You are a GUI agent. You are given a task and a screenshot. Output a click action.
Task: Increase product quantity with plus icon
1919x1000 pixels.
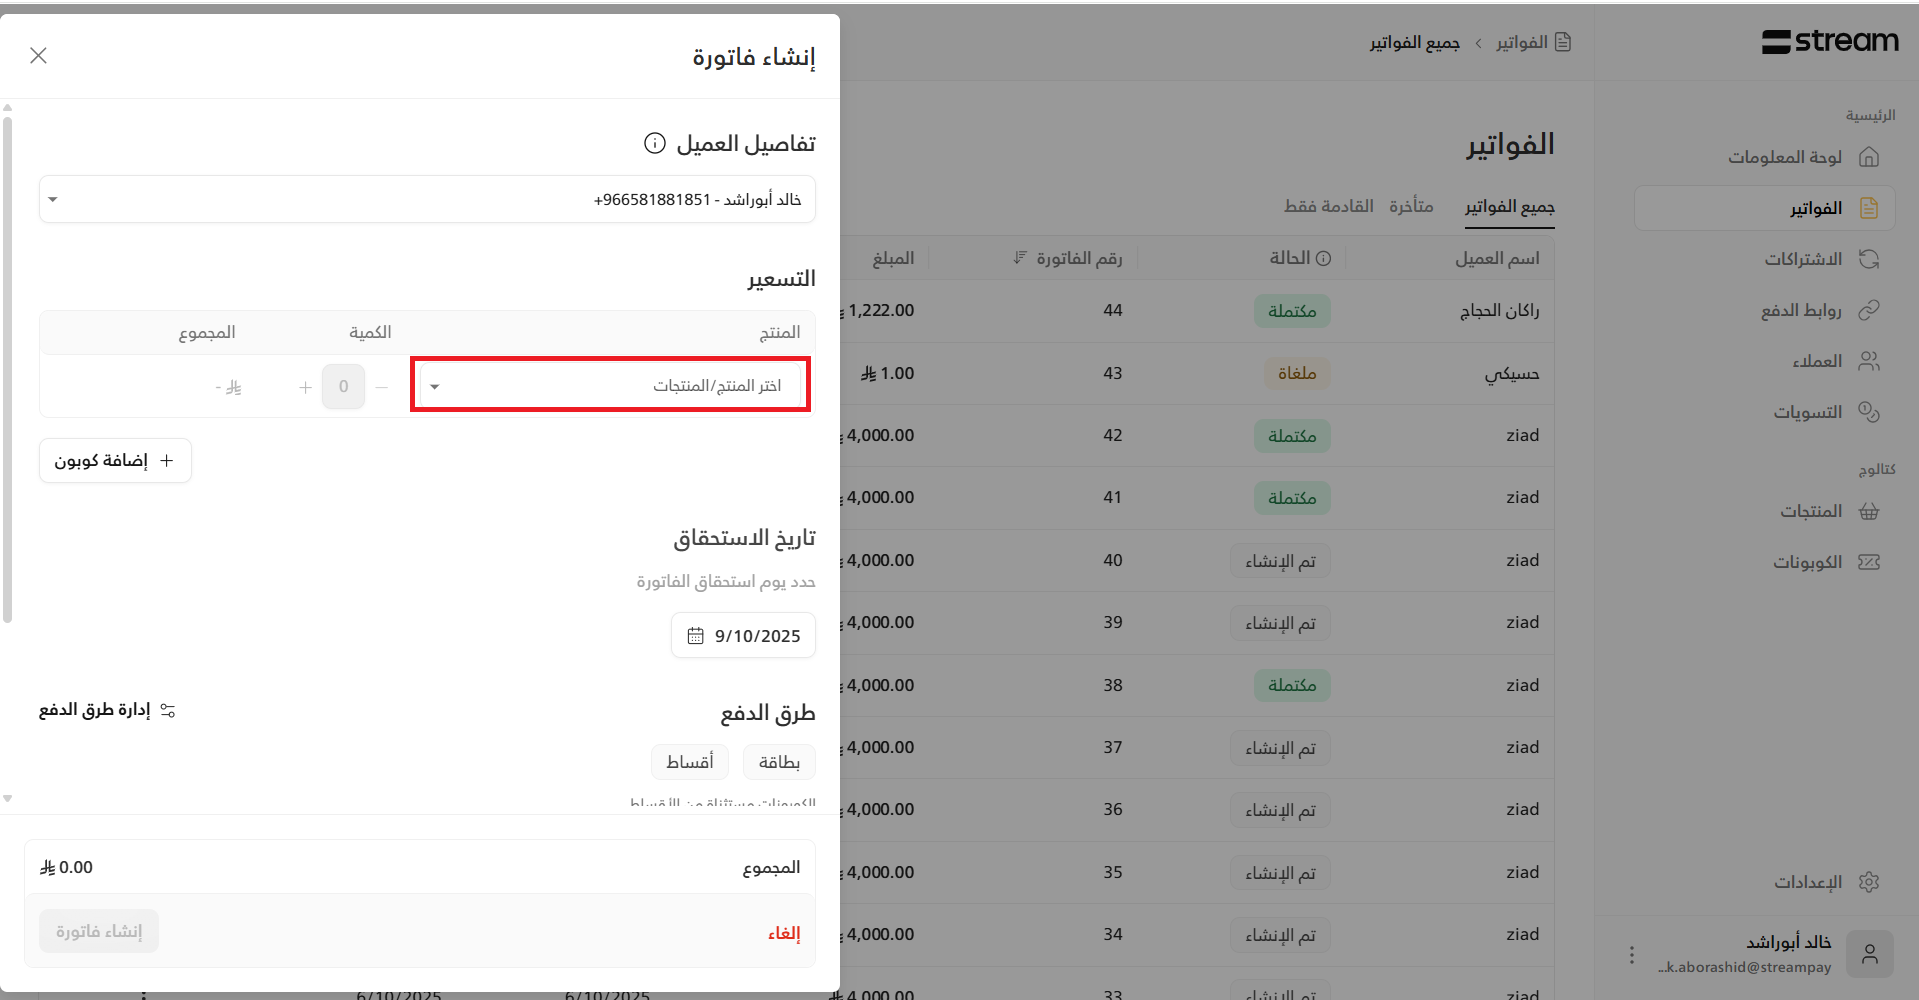point(305,387)
